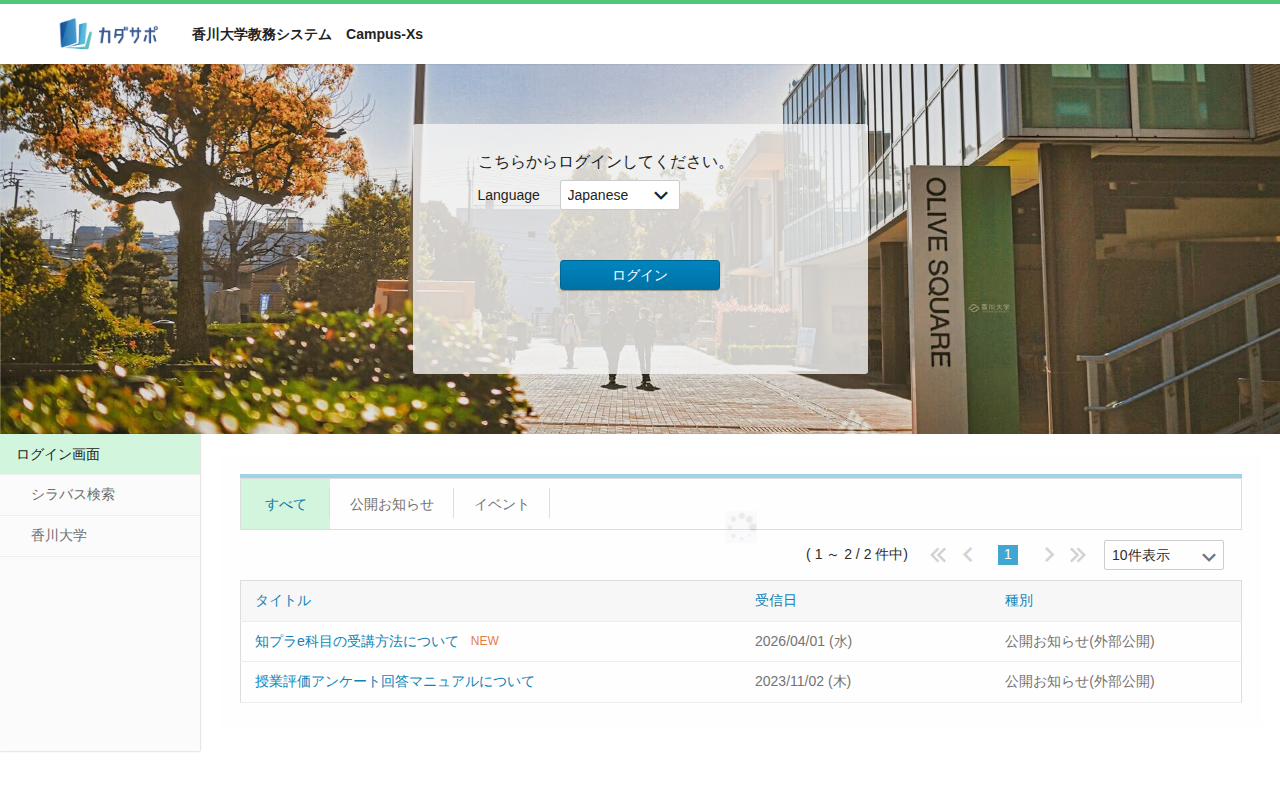Open the 10件表示 items-per-page dropdown
Screen dimensions: 1280x800
pos(1163,555)
